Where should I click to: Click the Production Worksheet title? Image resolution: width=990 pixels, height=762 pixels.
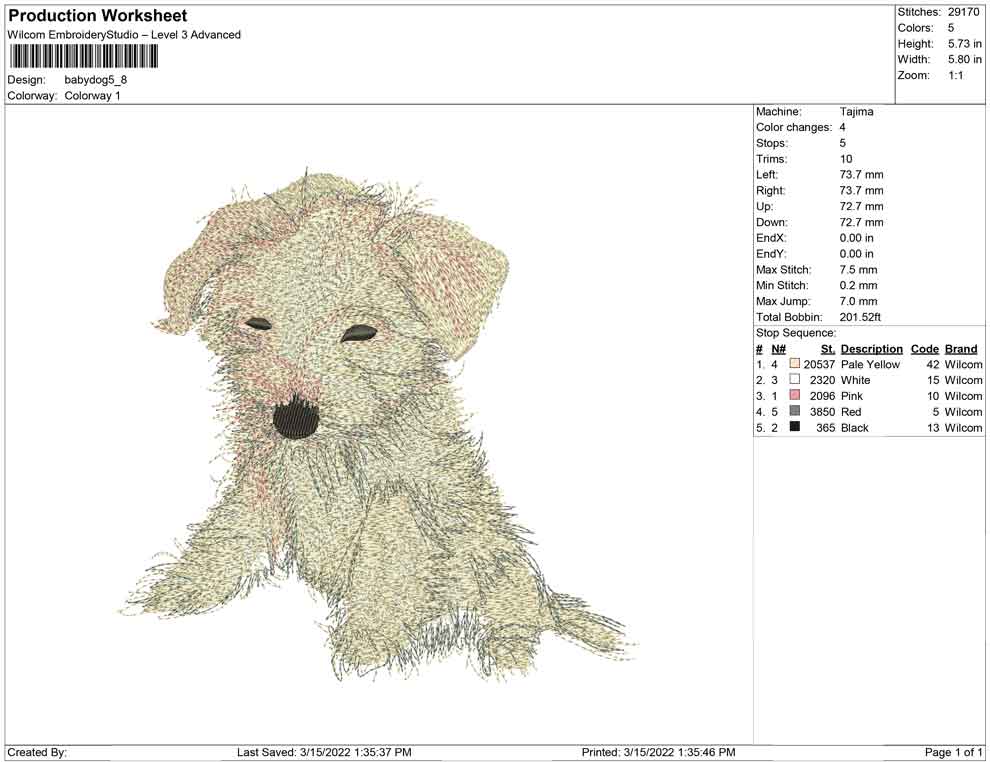[x=97, y=16]
